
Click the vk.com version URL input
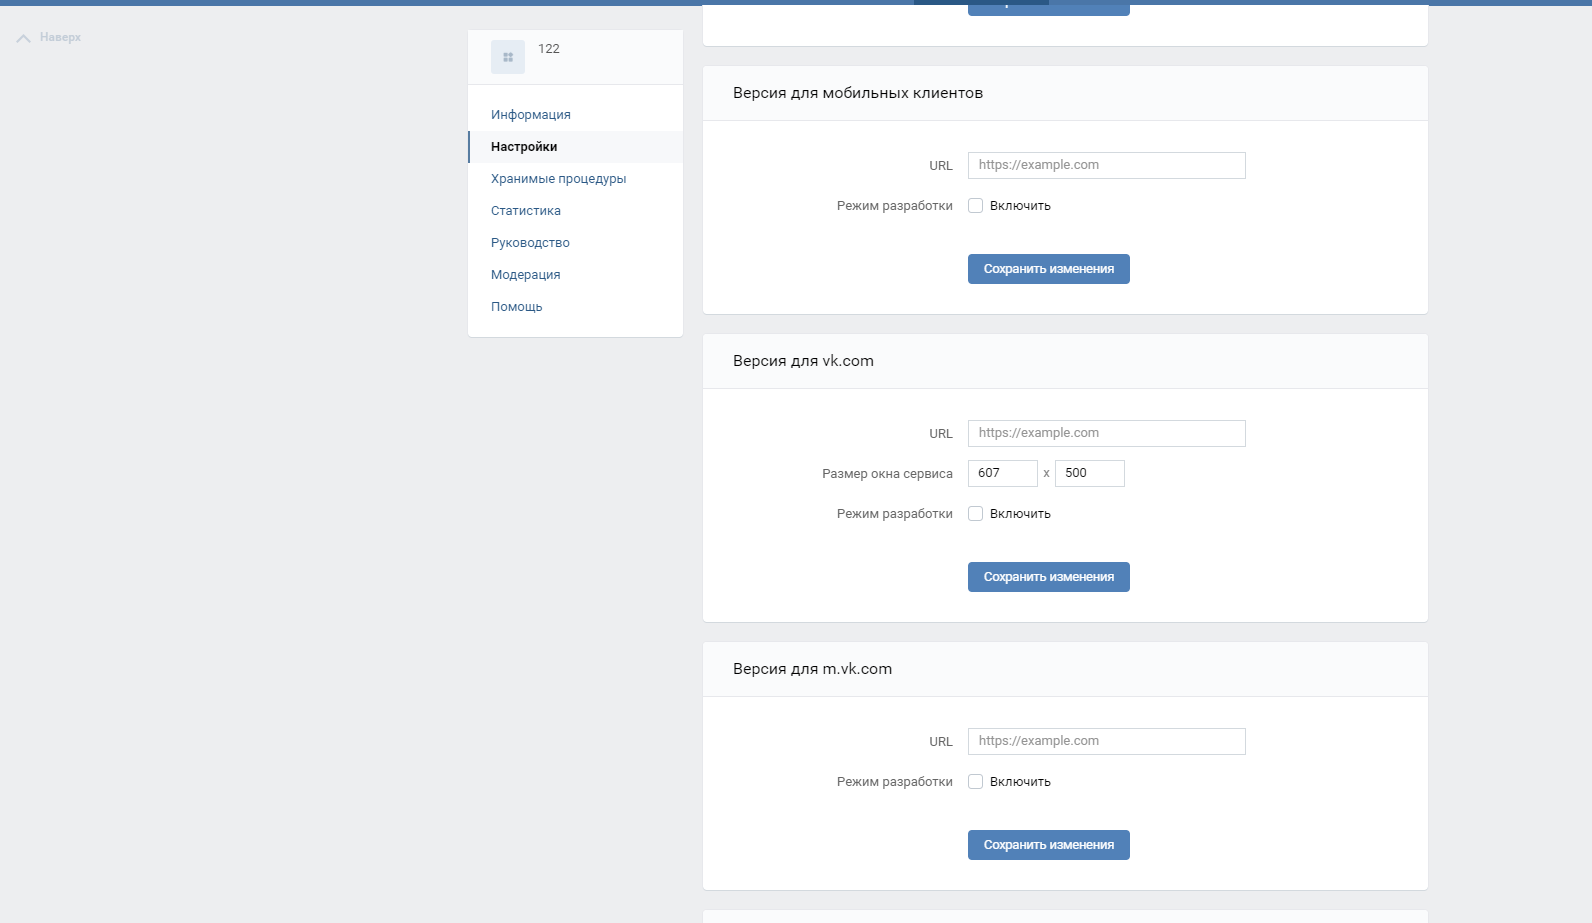[1106, 433]
